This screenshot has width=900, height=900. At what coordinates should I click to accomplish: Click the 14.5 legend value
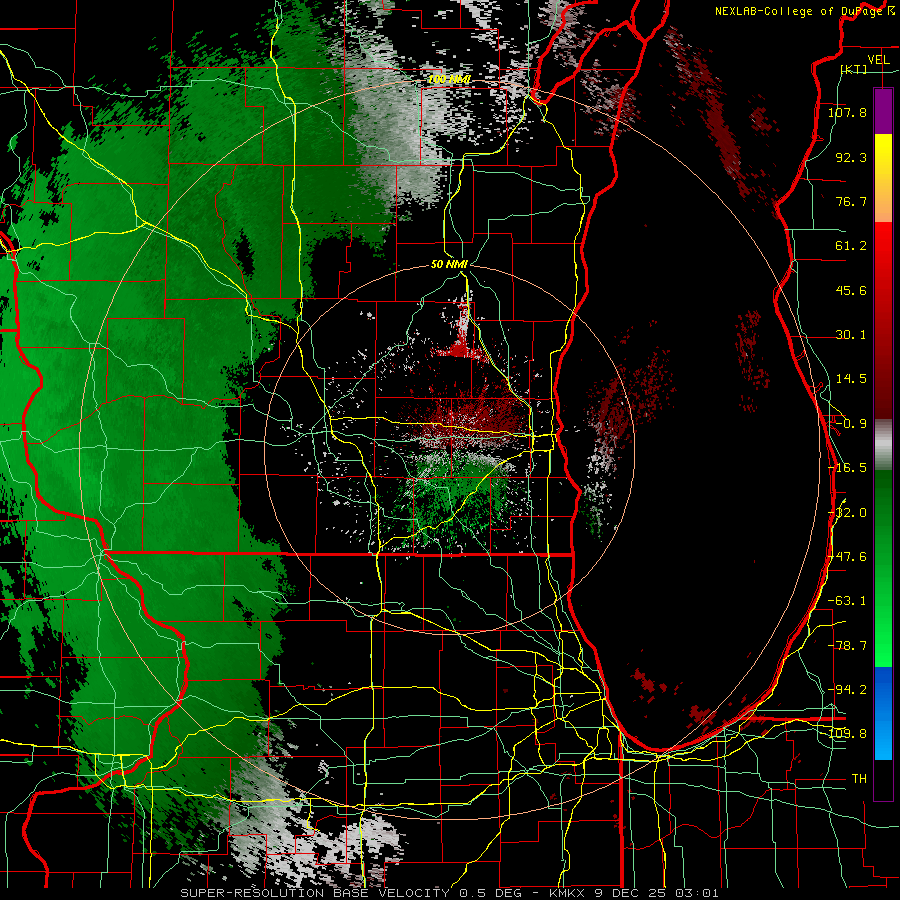click(851, 379)
